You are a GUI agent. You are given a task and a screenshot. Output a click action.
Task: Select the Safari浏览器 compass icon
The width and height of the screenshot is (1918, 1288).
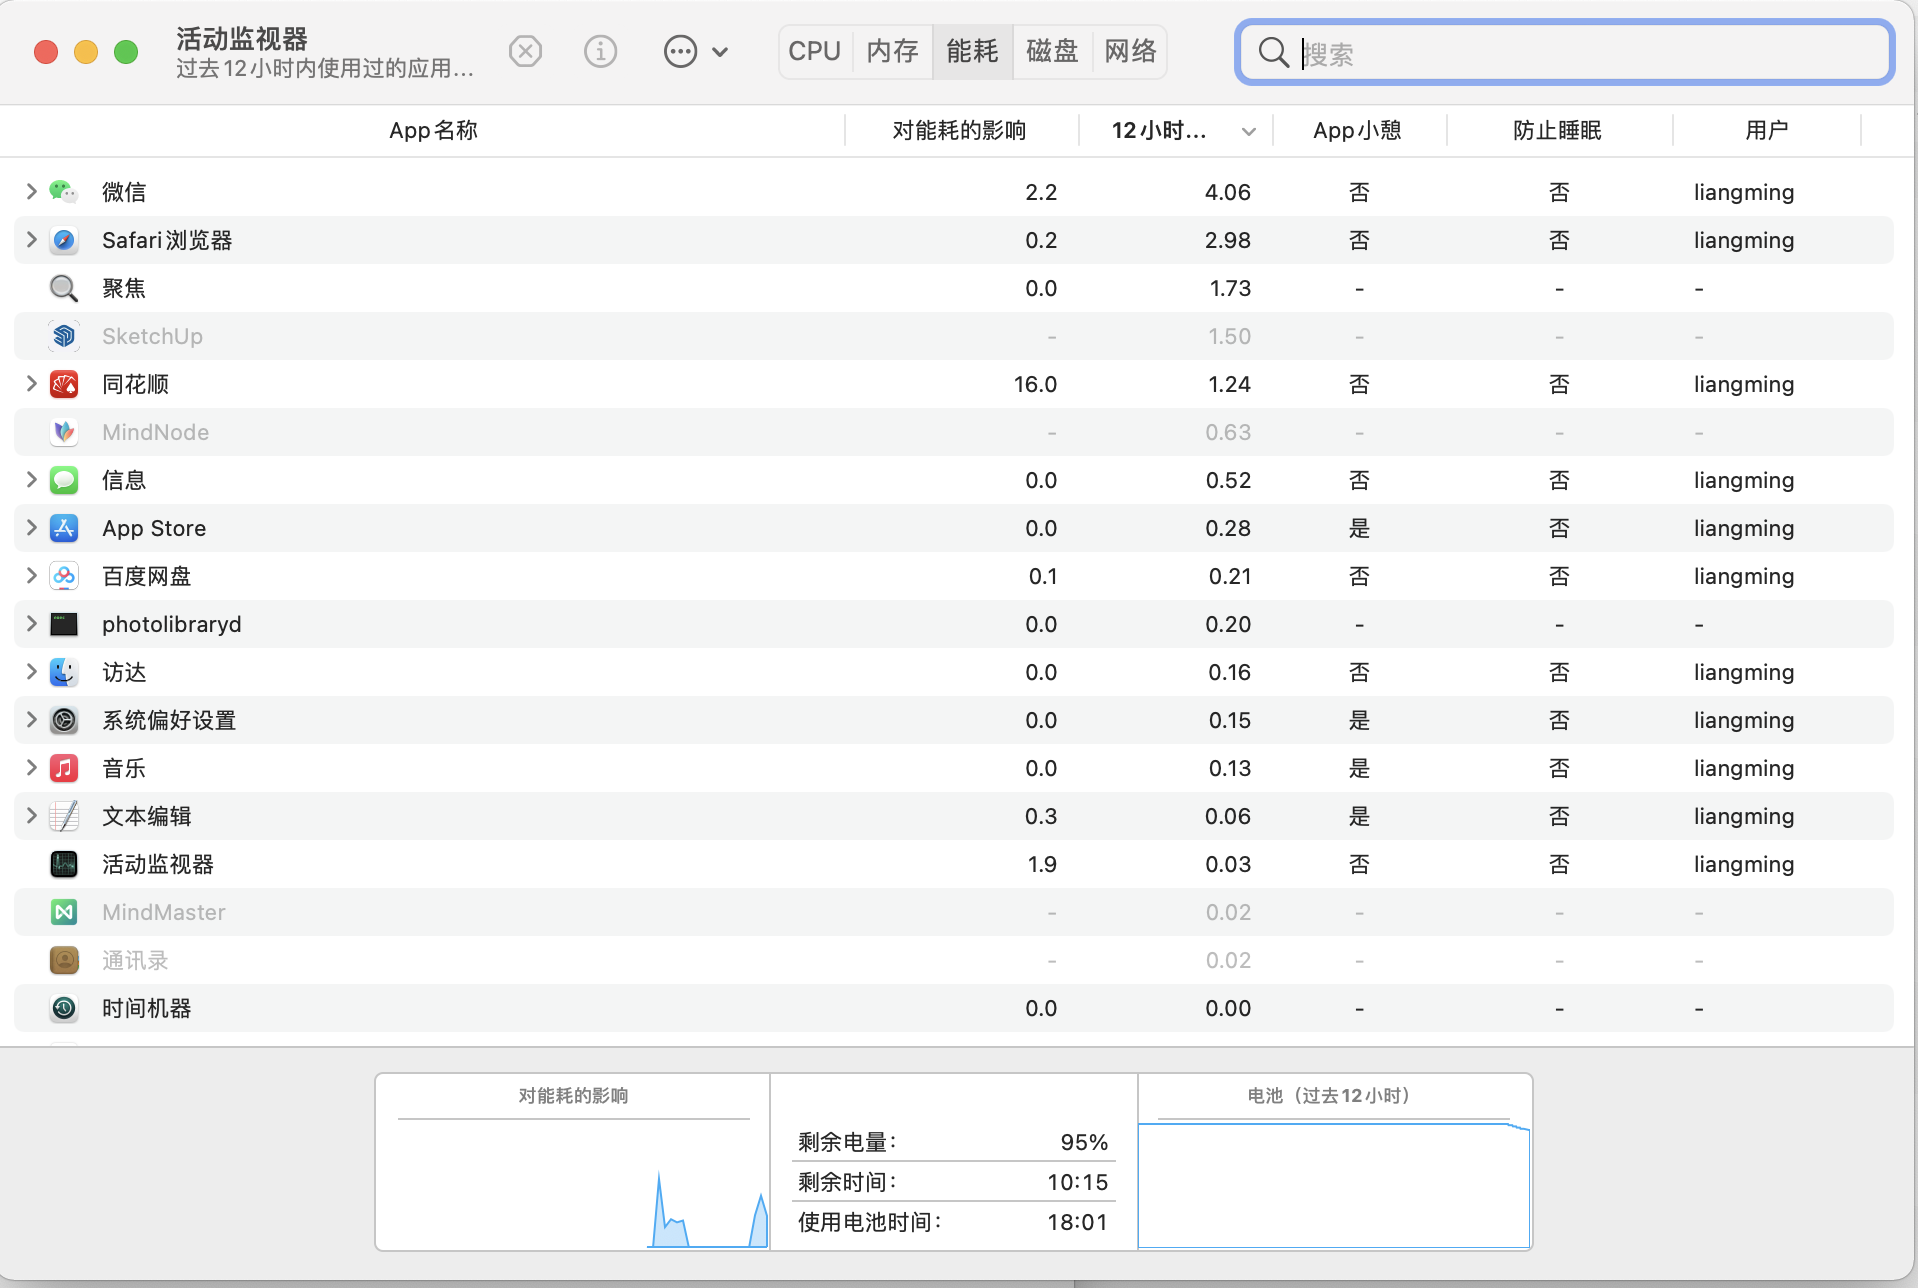(64, 240)
